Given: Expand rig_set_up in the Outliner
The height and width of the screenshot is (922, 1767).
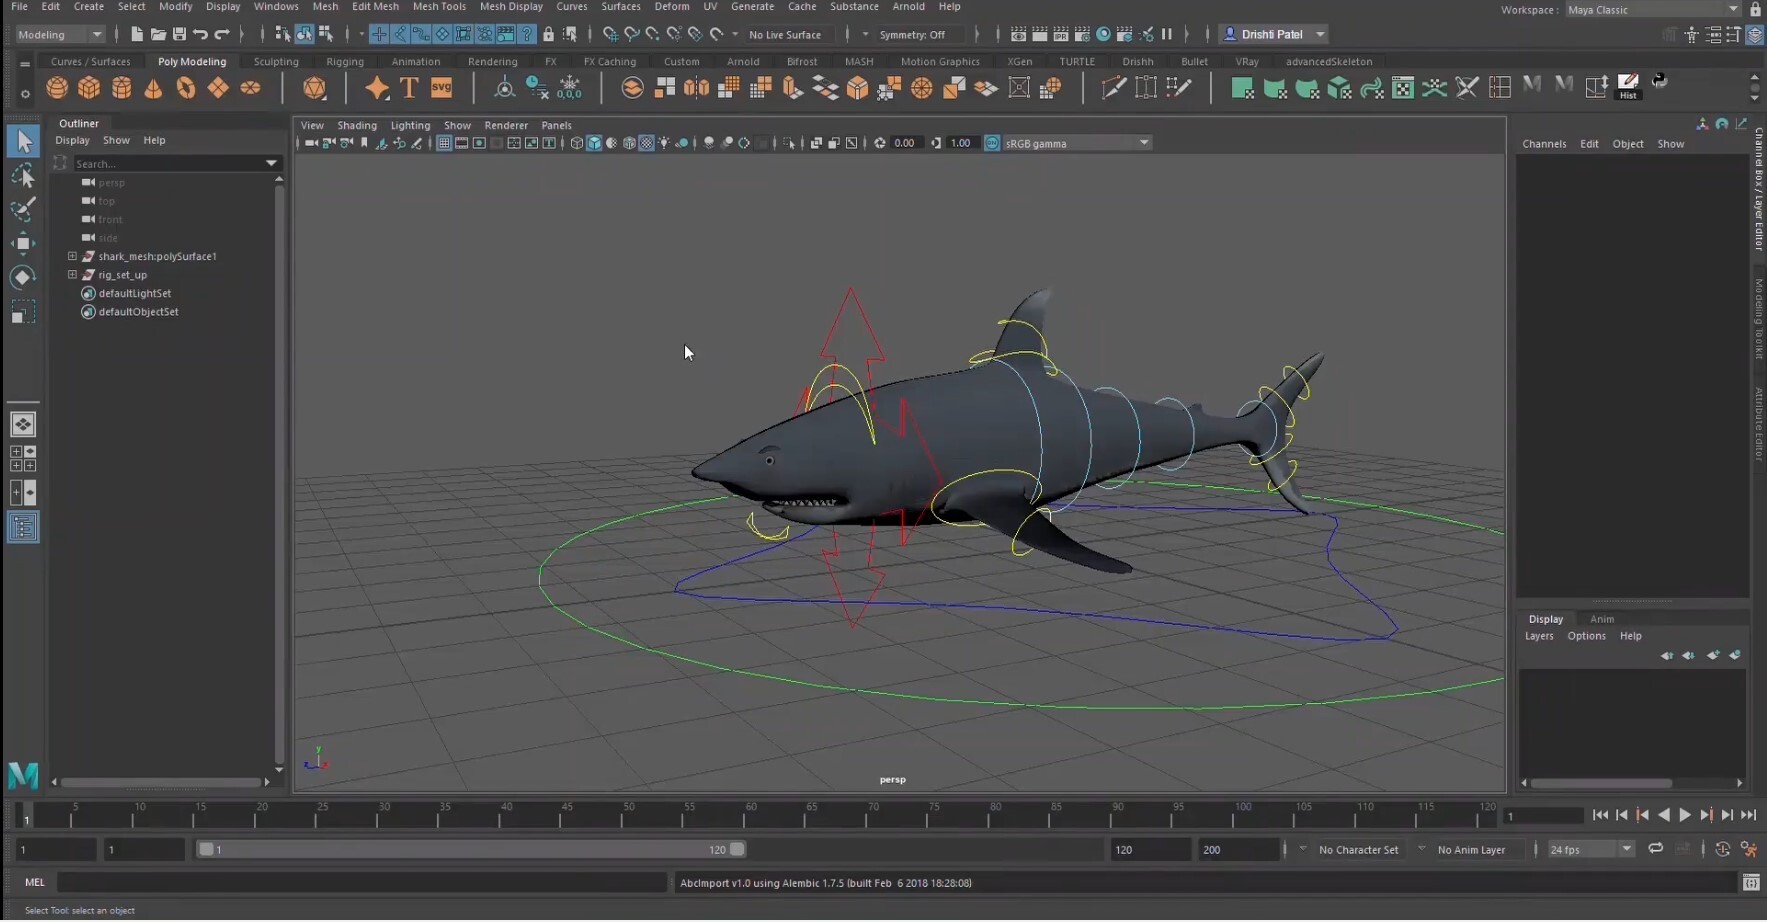Looking at the screenshot, I should click(x=71, y=274).
